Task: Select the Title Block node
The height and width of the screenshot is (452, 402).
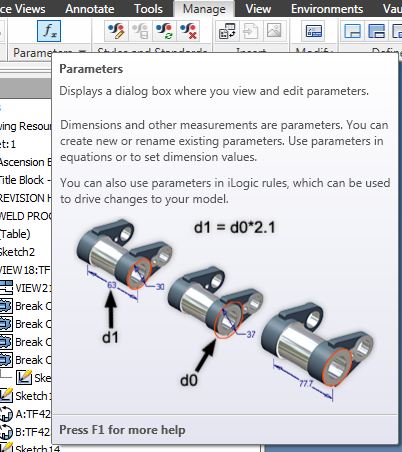Action: [x=25, y=180]
